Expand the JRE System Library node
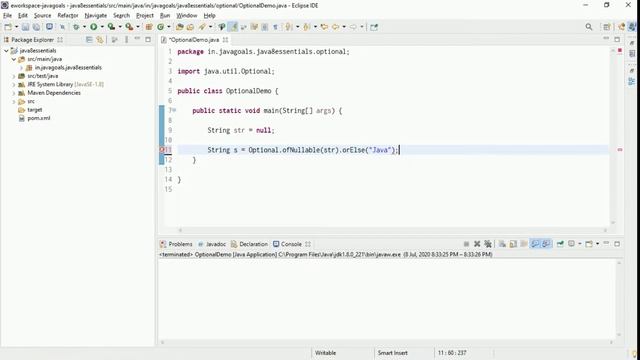Viewport: 640px width, 360px height. pos(13,84)
